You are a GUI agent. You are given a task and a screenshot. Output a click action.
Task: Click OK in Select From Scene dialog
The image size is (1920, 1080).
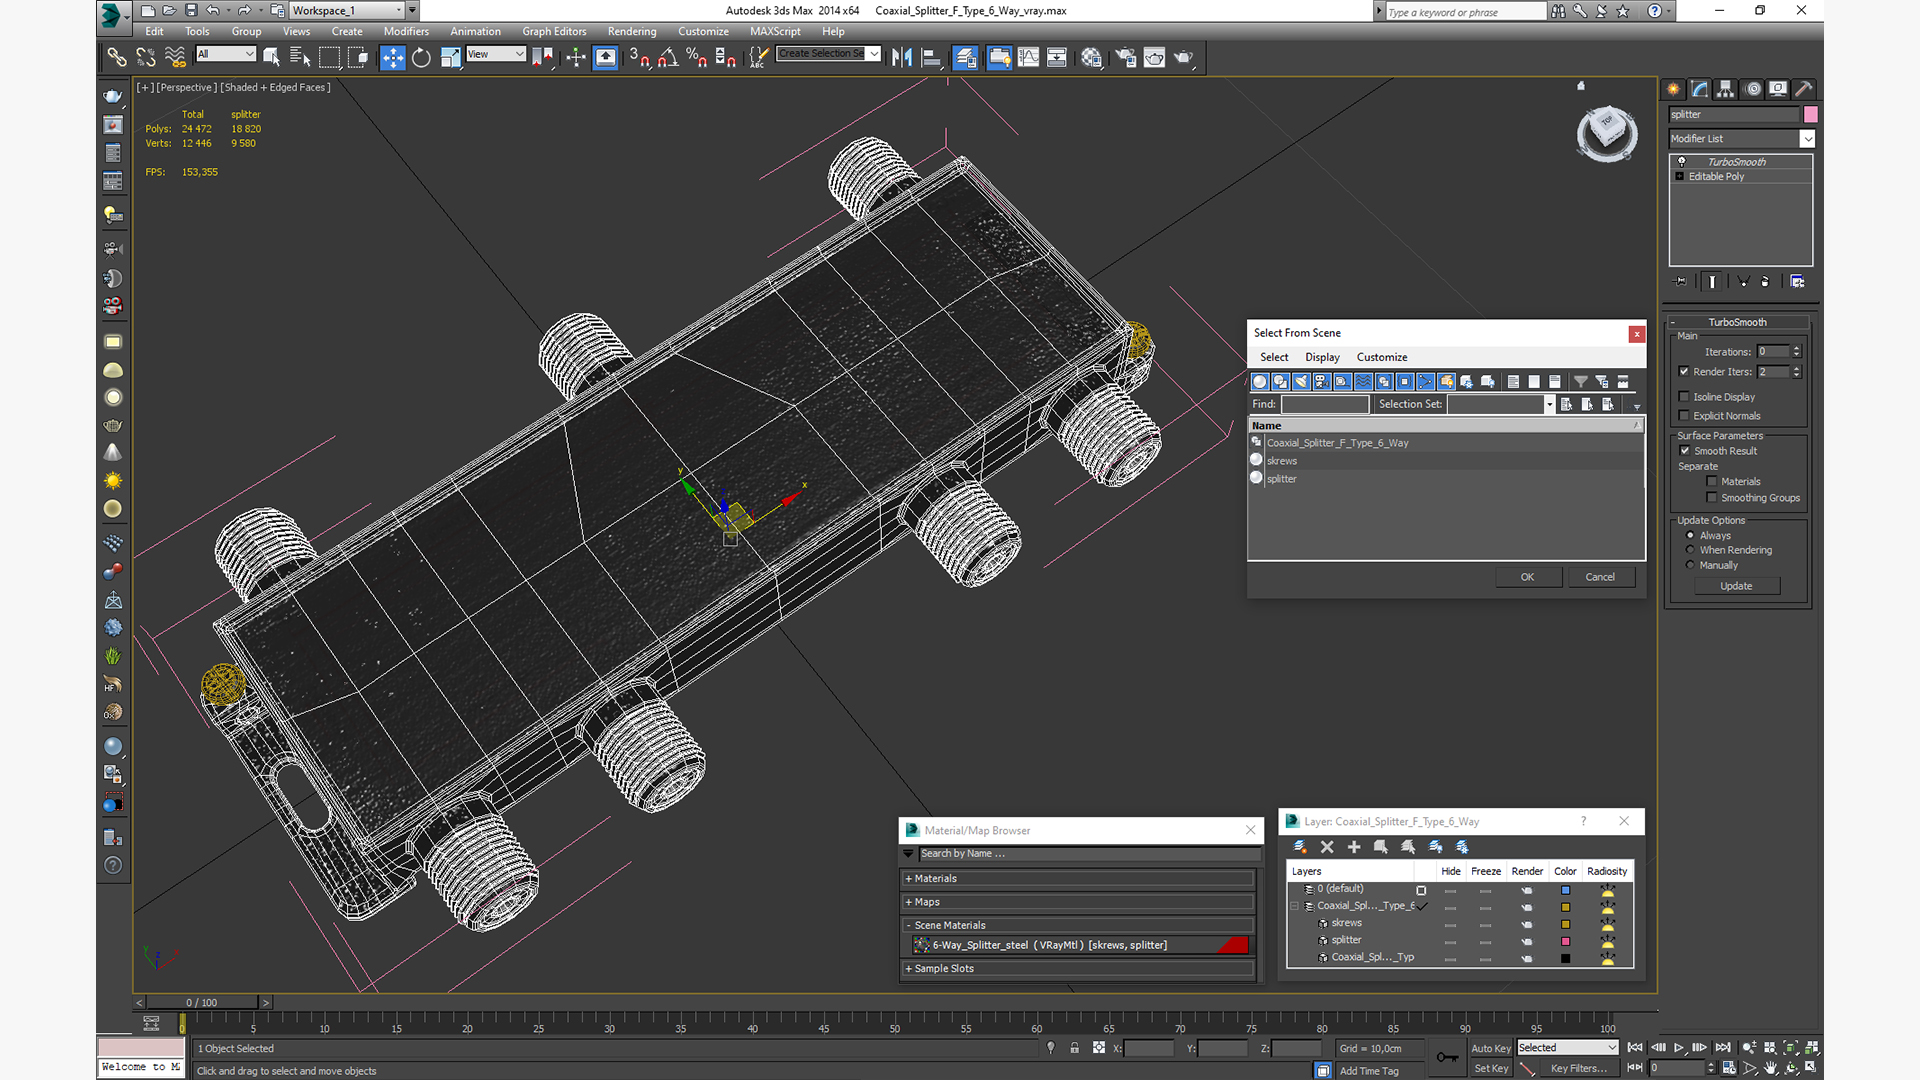click(1528, 577)
